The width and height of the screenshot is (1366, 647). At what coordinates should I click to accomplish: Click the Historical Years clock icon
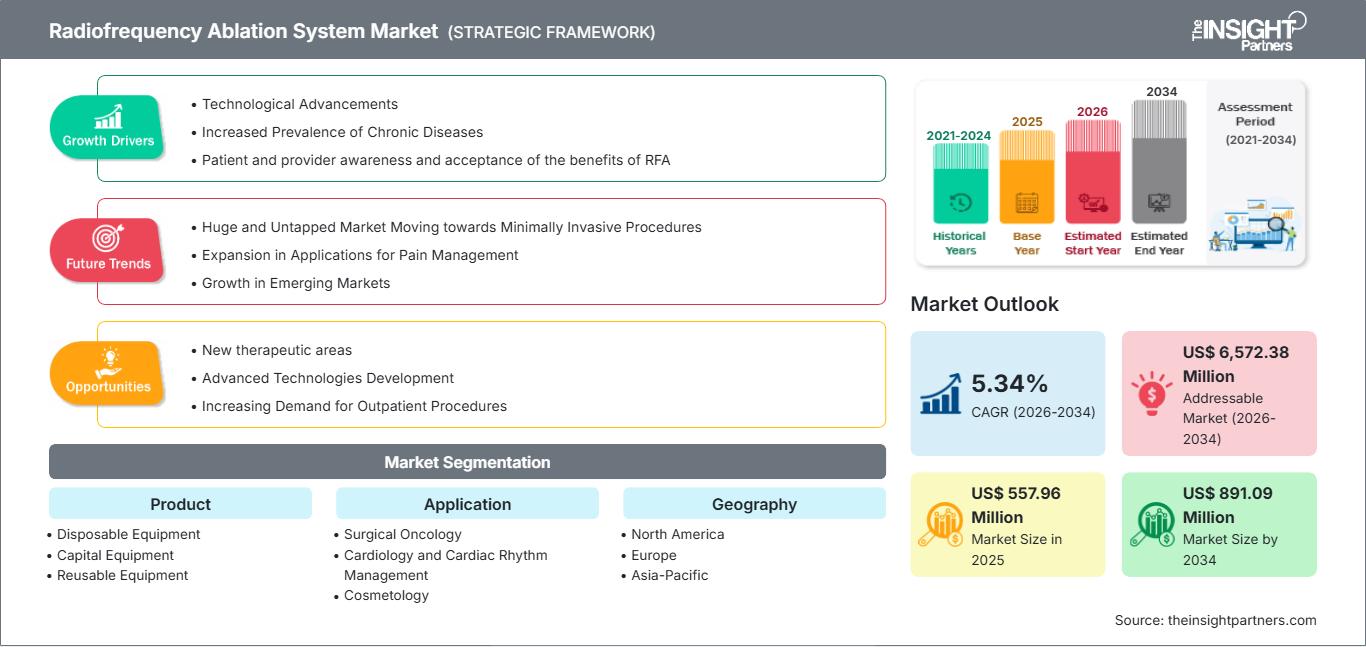[960, 203]
